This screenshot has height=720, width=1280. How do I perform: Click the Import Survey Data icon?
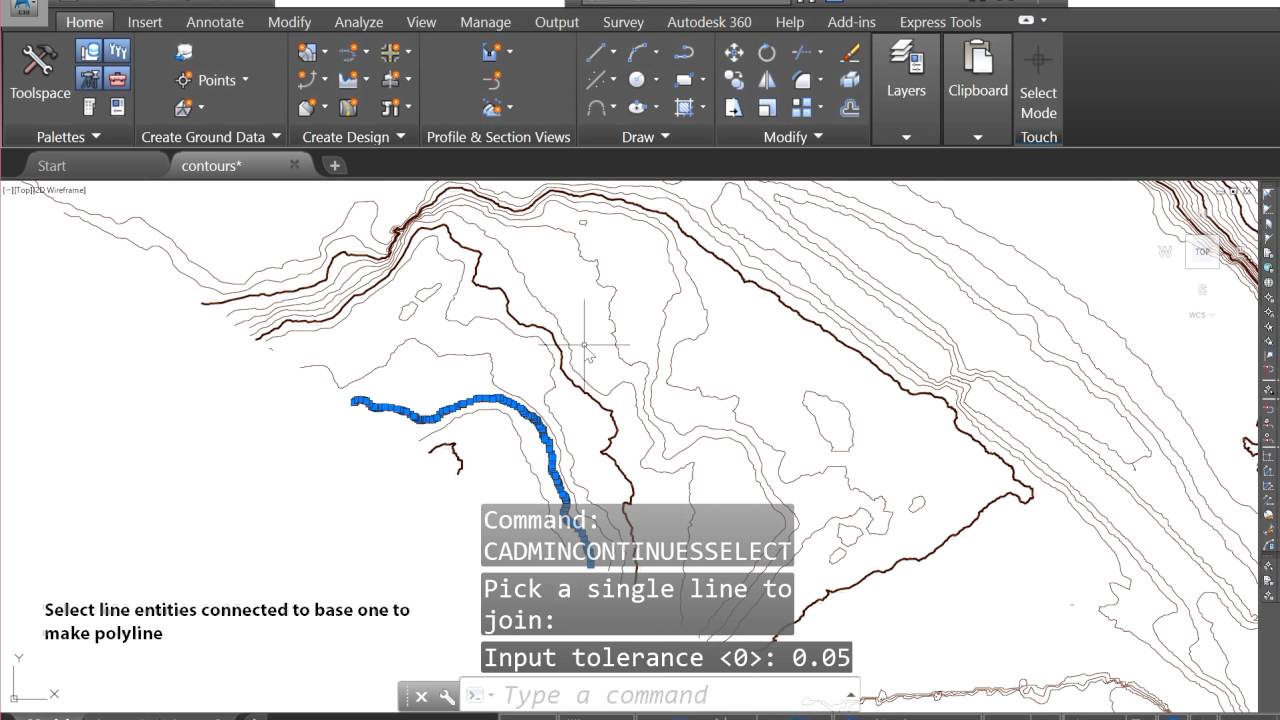[x=184, y=53]
